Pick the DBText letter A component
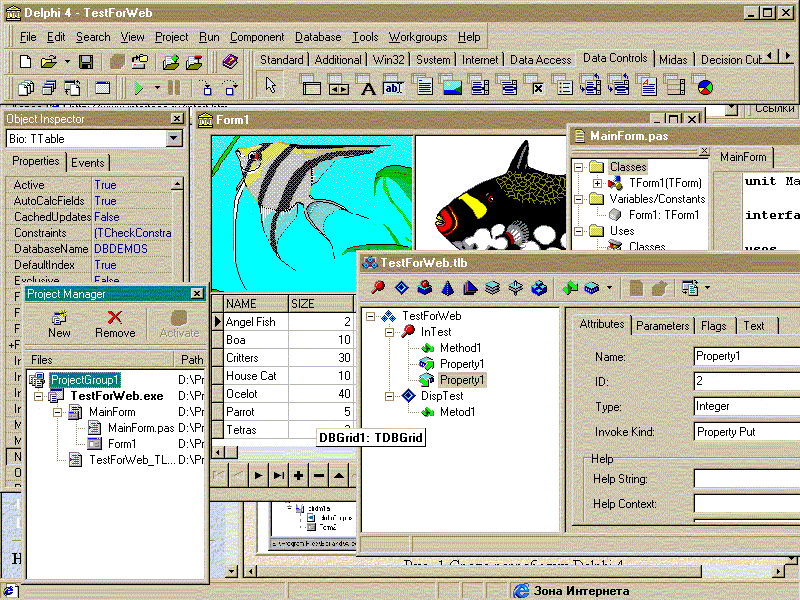This screenshot has width=800, height=600. tap(367, 86)
